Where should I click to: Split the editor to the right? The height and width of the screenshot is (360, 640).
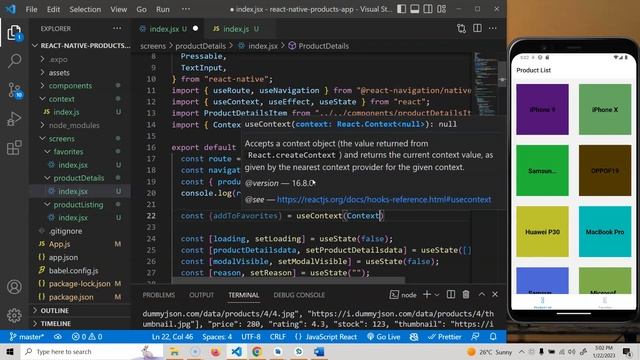coord(477,29)
